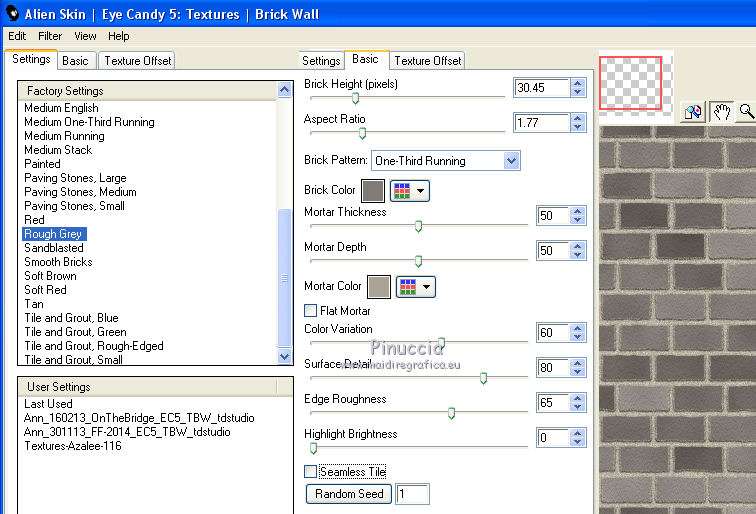
Task: Enable the Flat Mortar checkbox
Action: click(x=310, y=311)
